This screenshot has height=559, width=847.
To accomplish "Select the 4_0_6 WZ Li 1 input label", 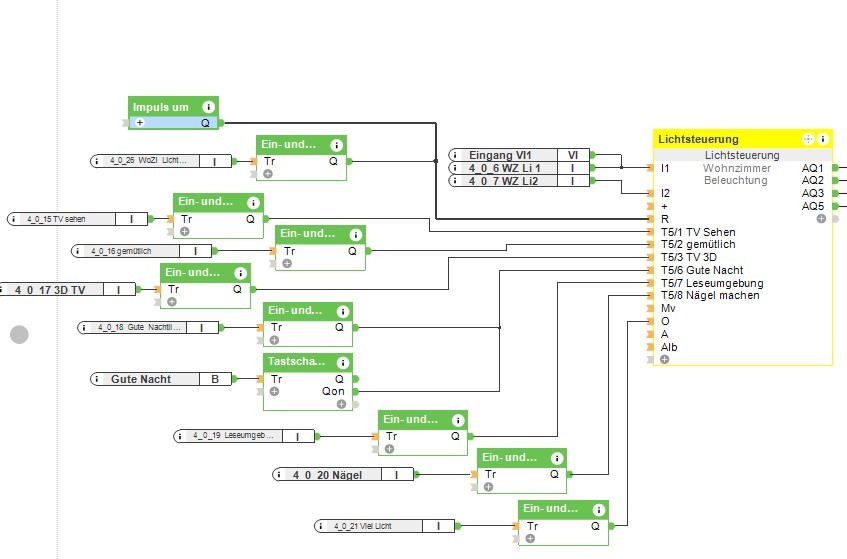I will pyautogui.click(x=504, y=168).
